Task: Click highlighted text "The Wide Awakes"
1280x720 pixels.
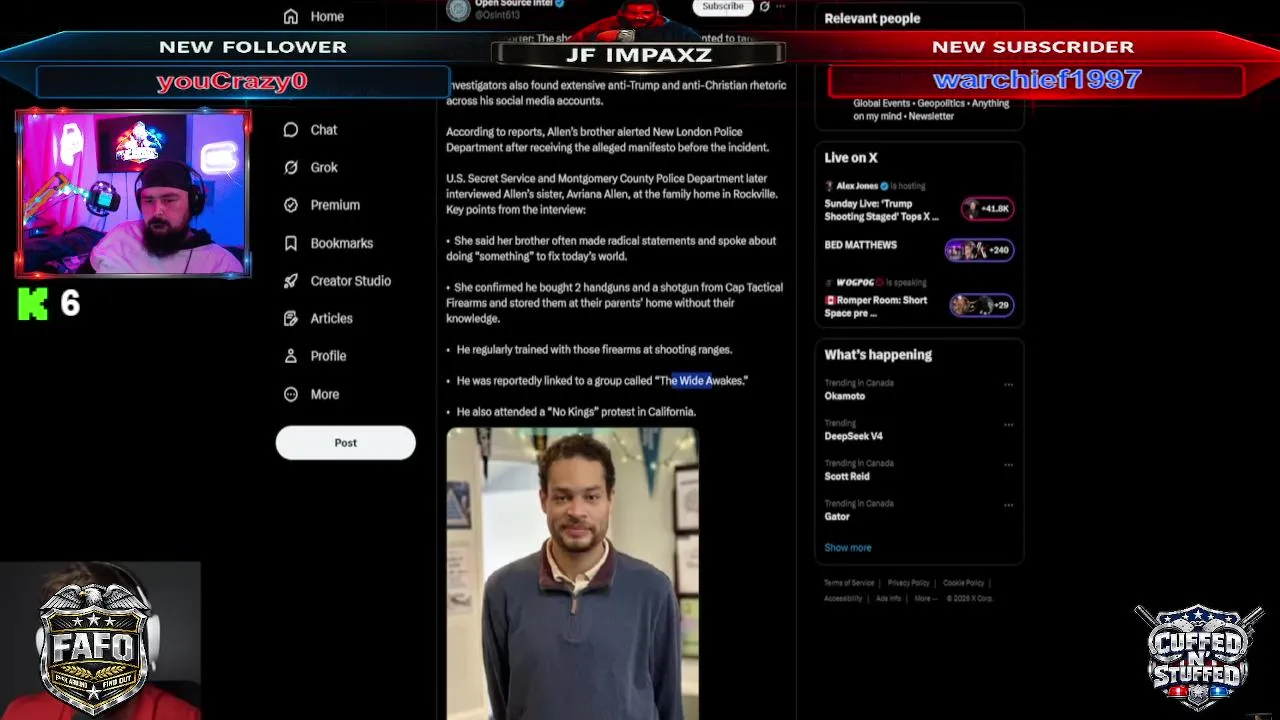Action: [702, 381]
